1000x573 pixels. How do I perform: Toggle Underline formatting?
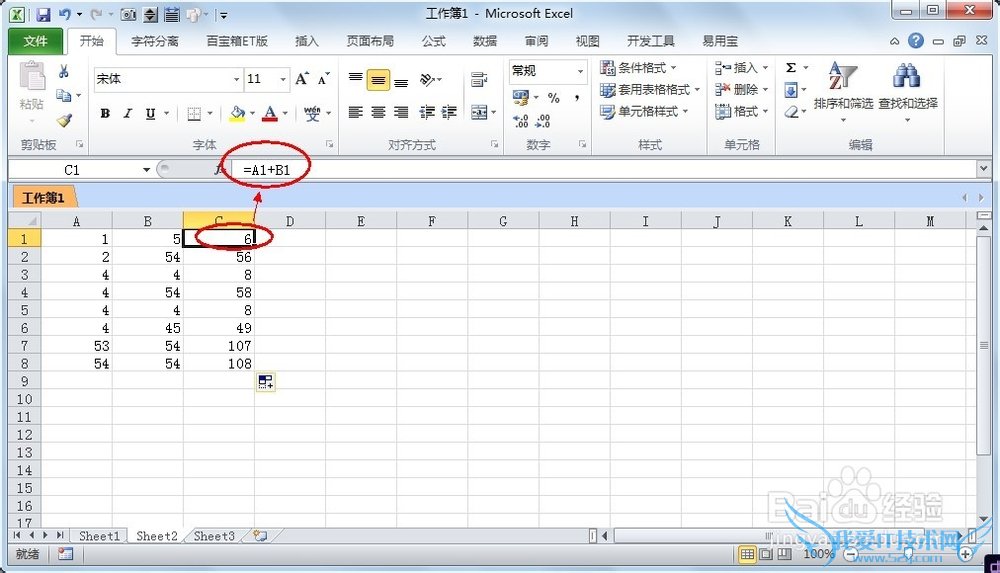coord(151,113)
